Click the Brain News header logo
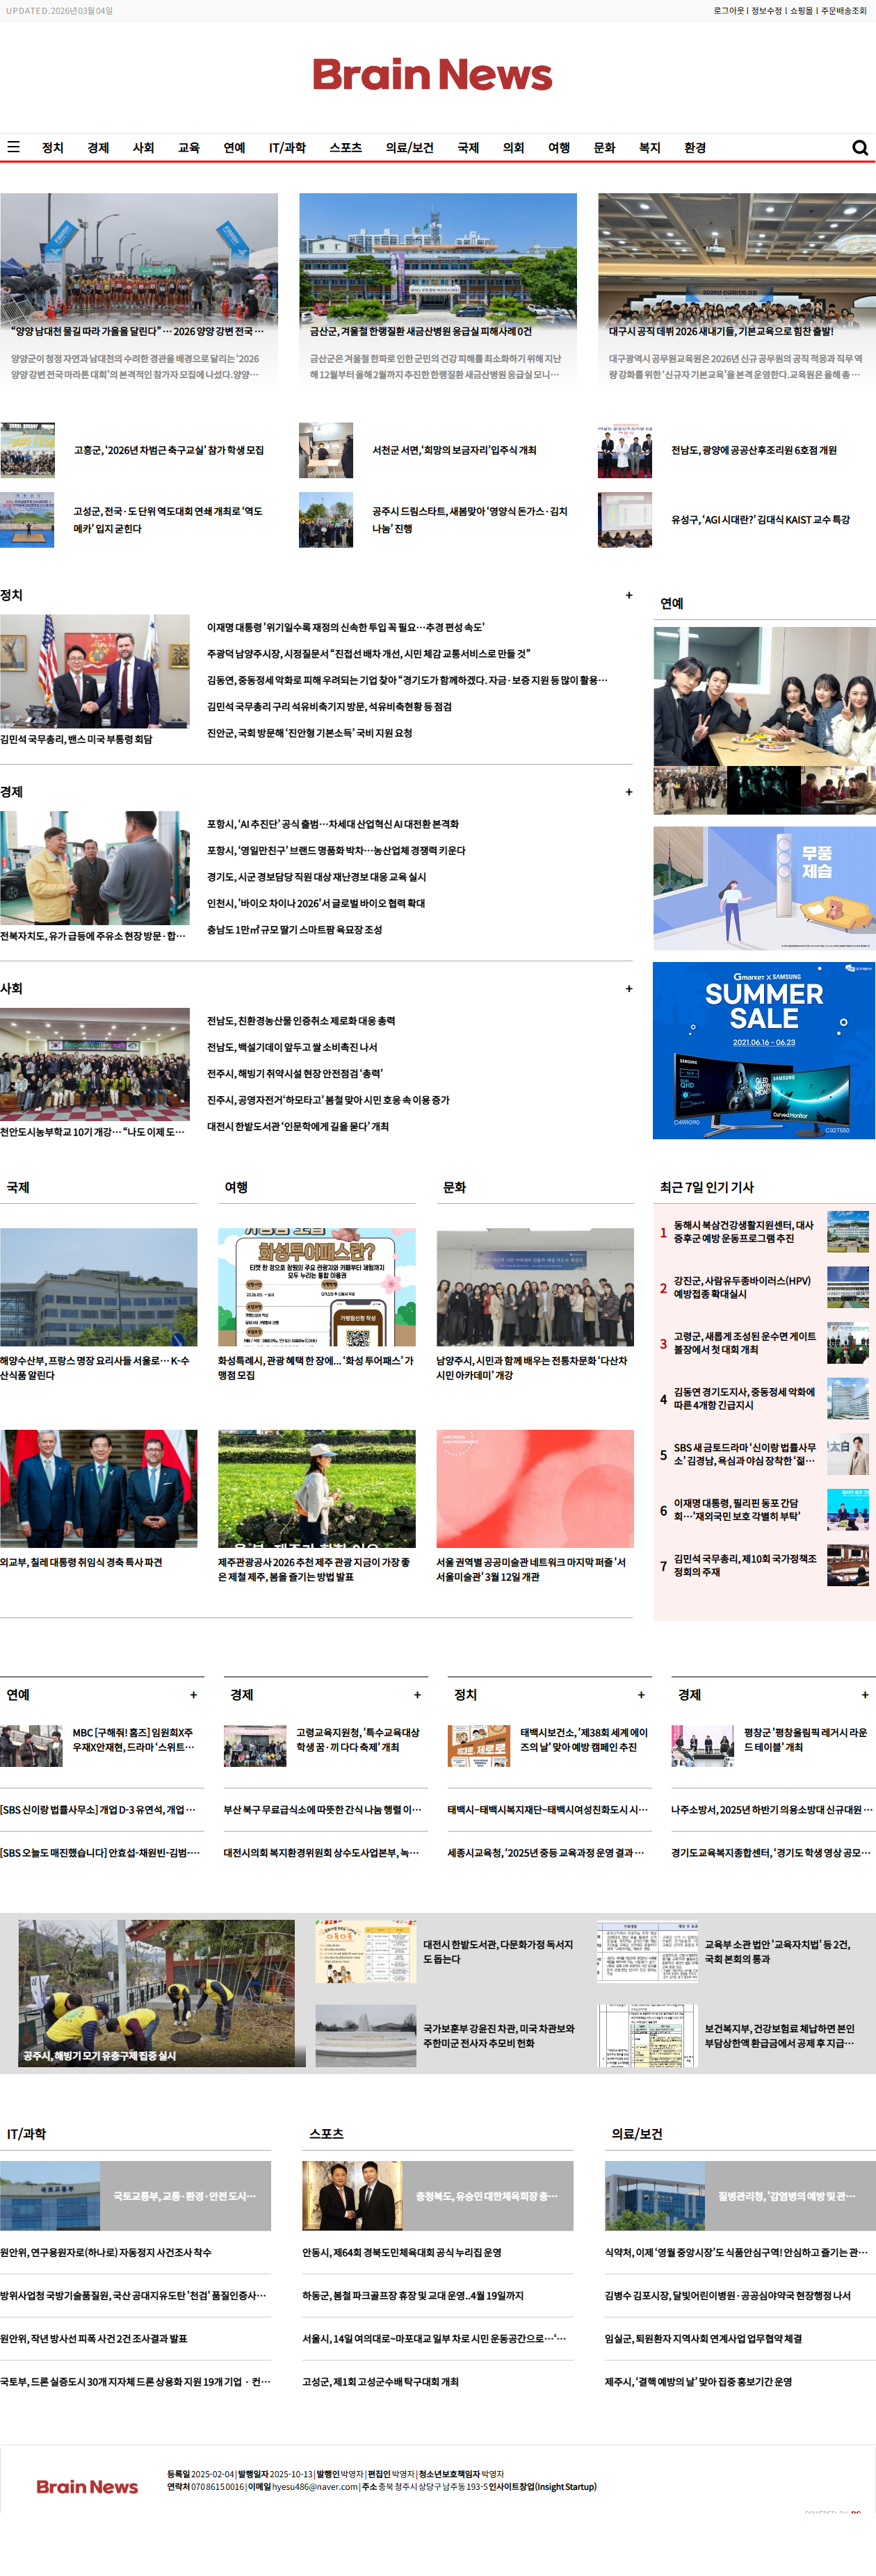876x2576 pixels. tap(432, 75)
